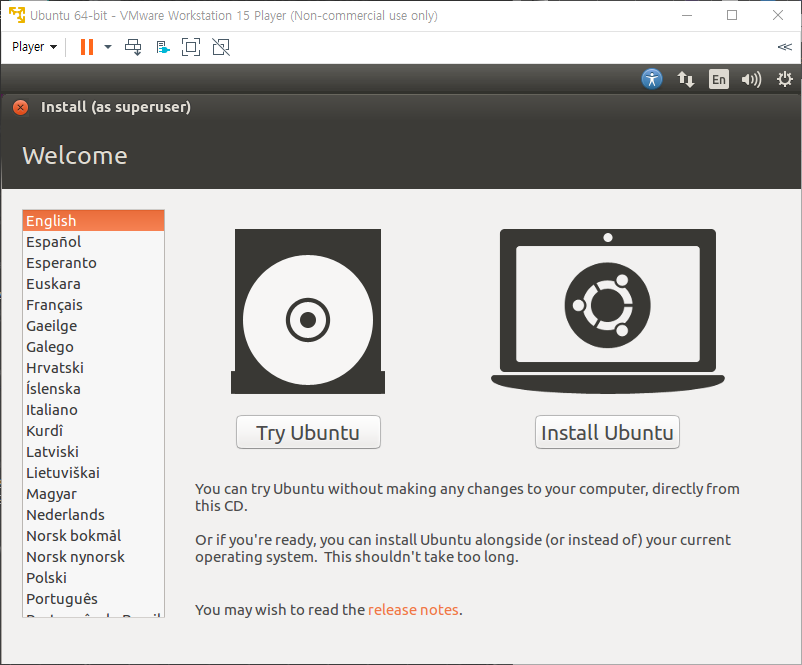The height and width of the screenshot is (665, 802).
Task: Select English in the language list
Action: pos(94,220)
